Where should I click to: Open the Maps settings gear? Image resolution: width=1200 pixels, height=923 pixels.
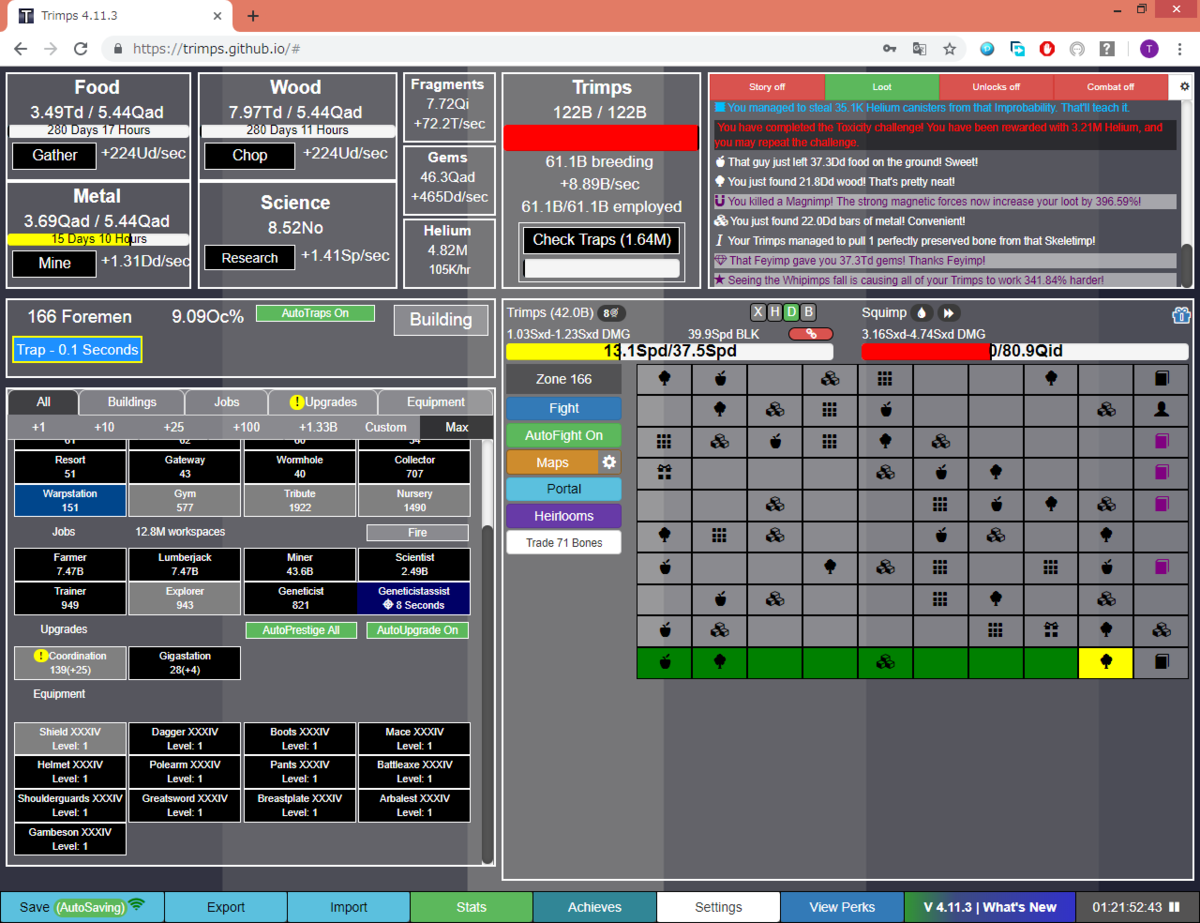609,462
